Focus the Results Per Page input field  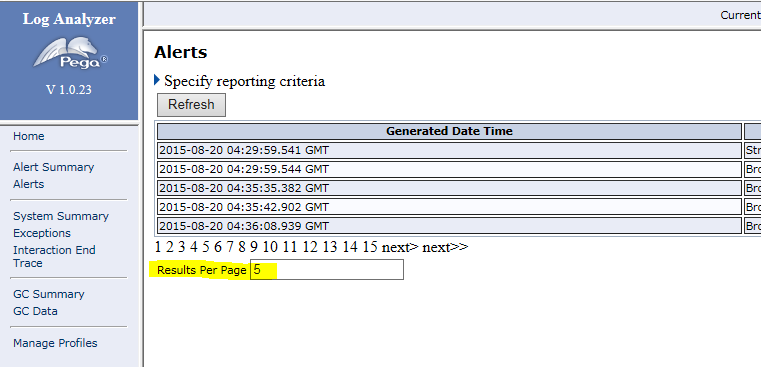tap(327, 269)
